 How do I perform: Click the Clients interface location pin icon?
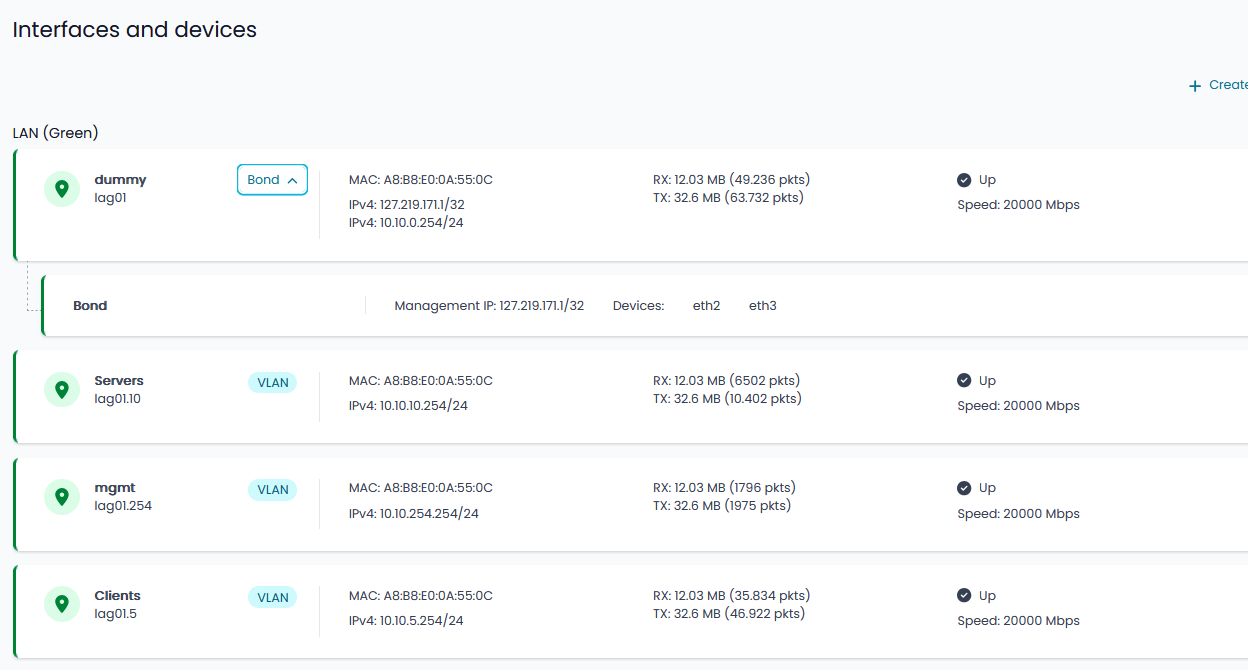click(x=62, y=604)
